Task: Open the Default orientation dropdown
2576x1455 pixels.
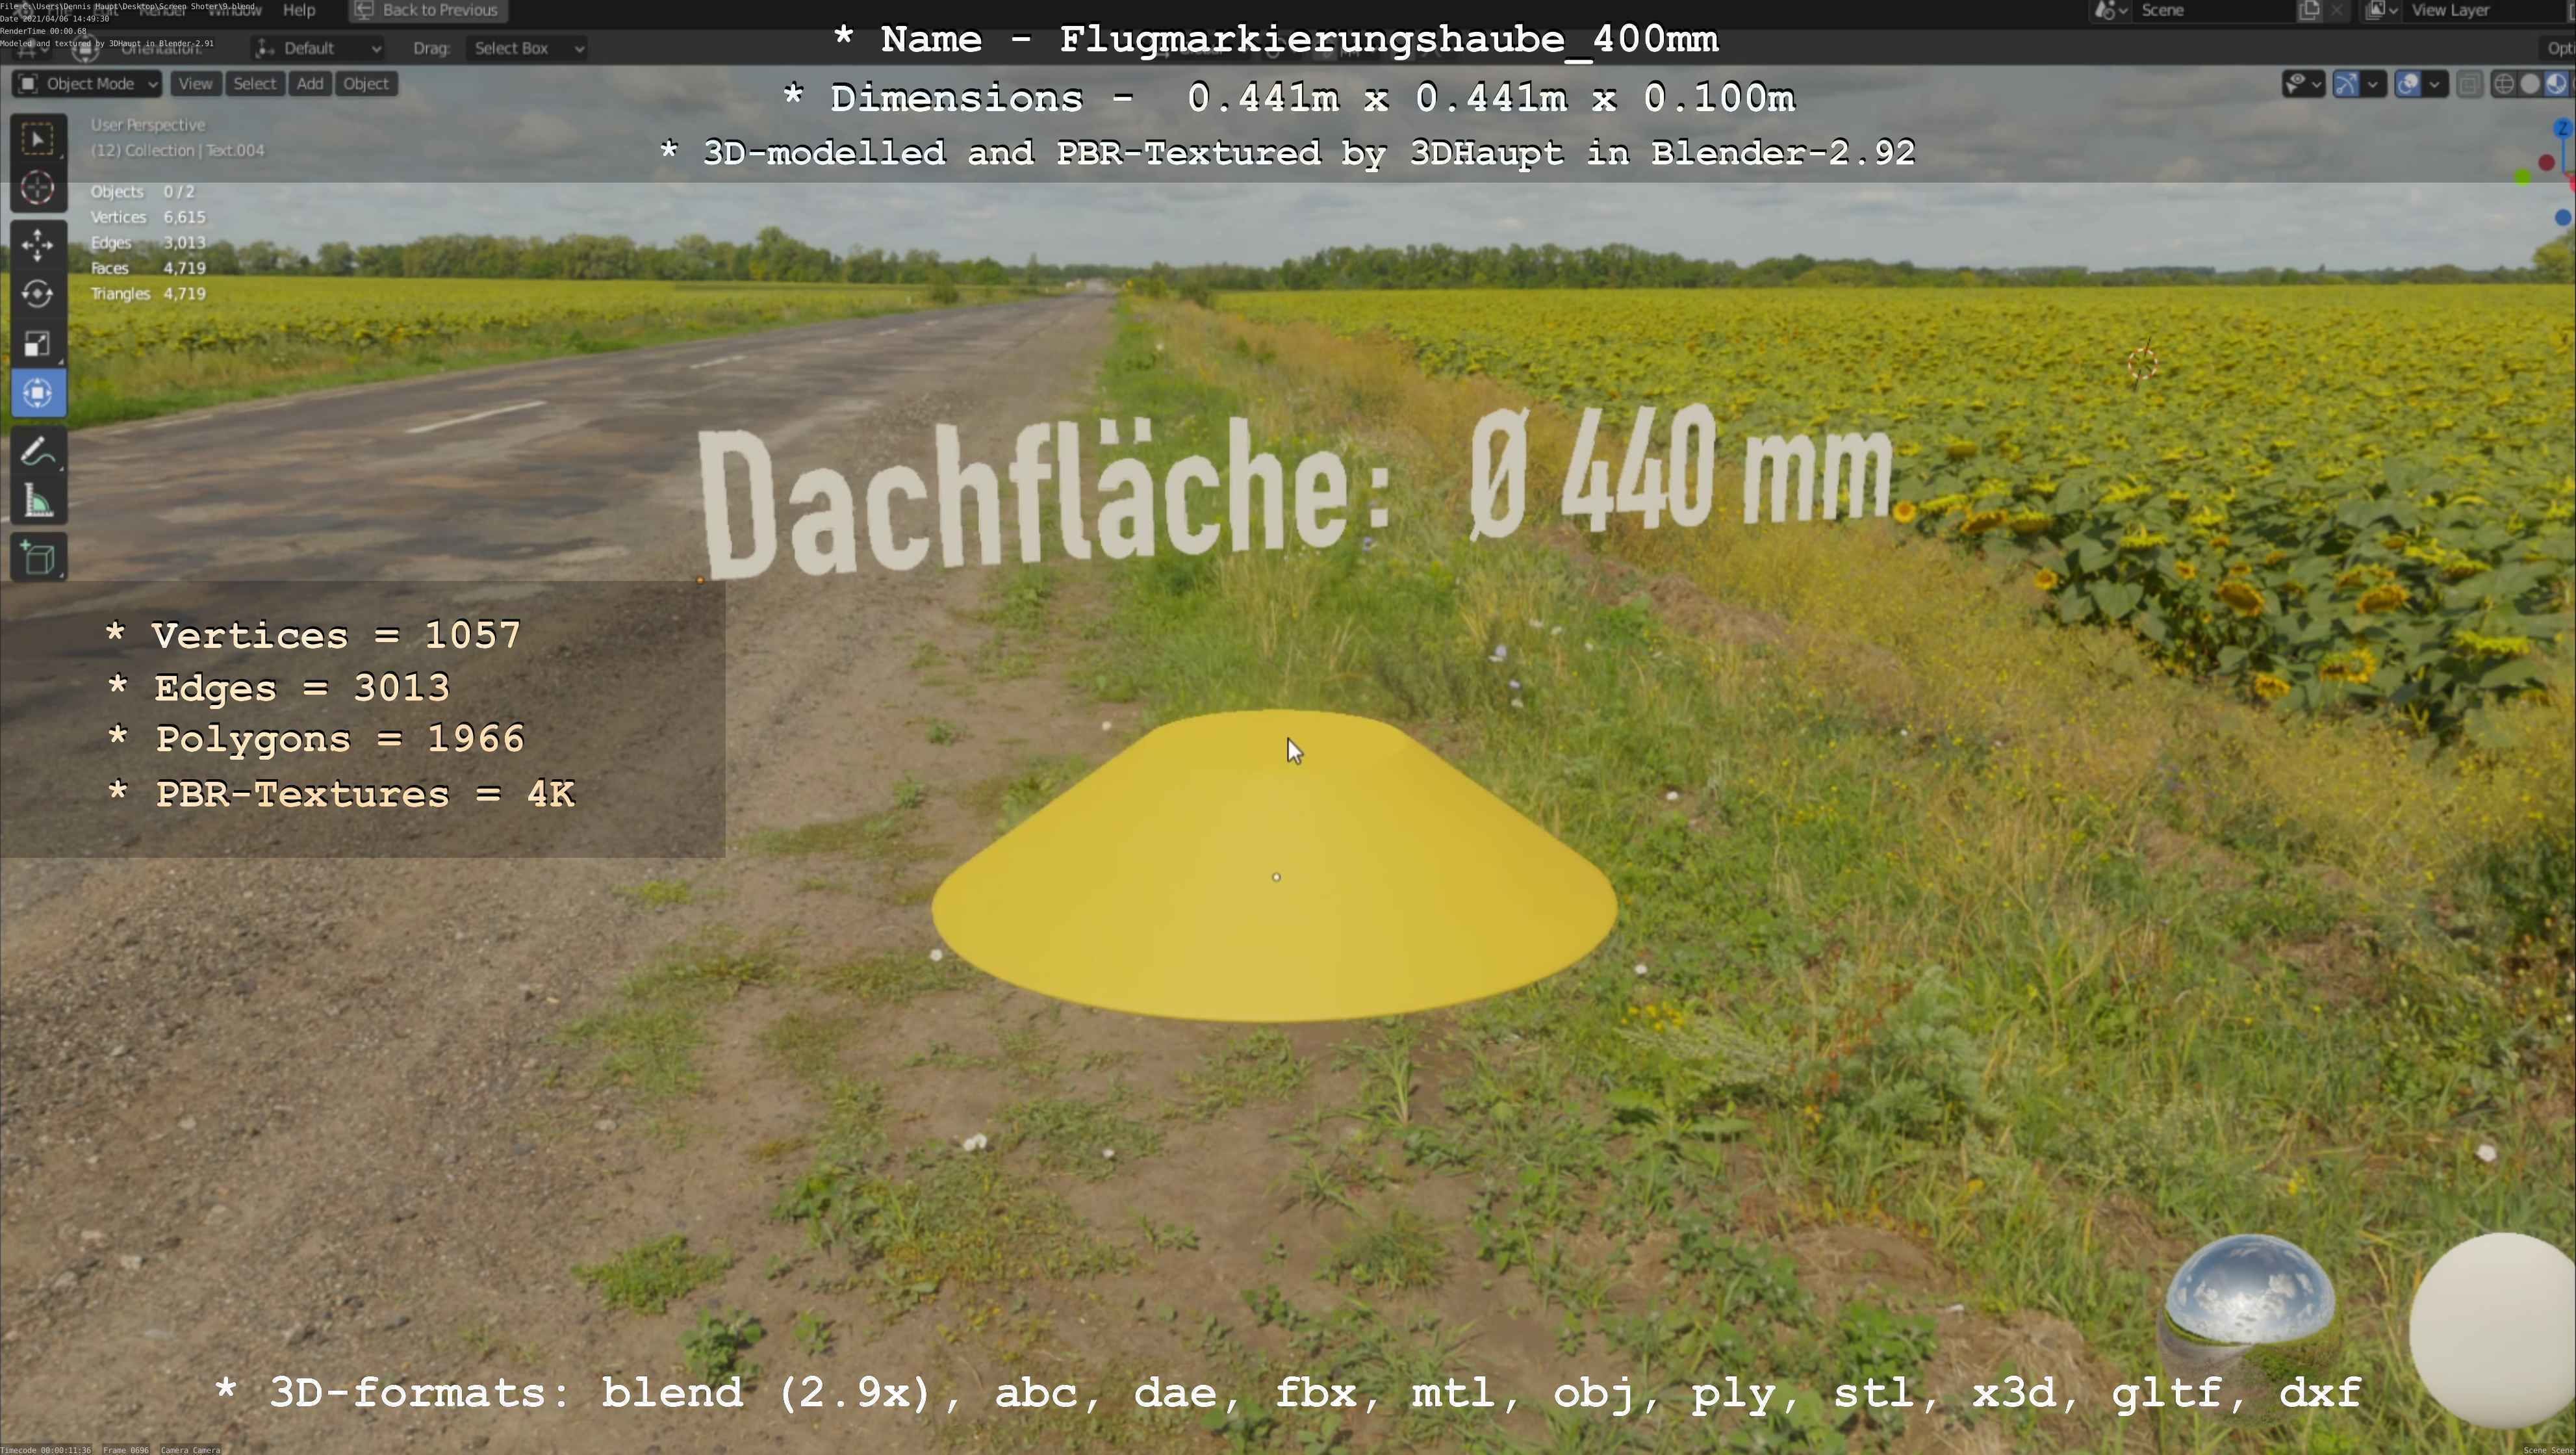Action: click(x=318, y=48)
